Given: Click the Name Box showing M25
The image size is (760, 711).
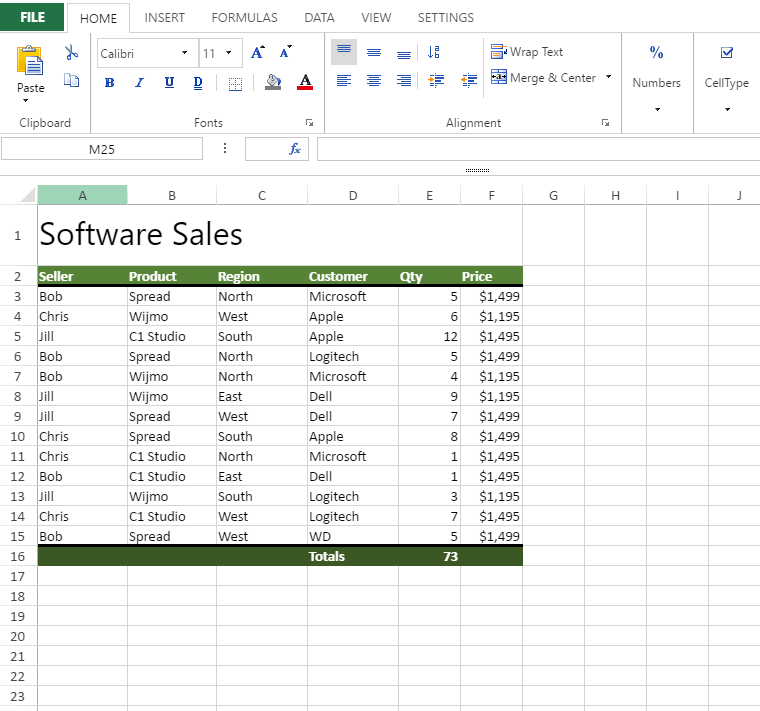Looking at the screenshot, I should [102, 149].
